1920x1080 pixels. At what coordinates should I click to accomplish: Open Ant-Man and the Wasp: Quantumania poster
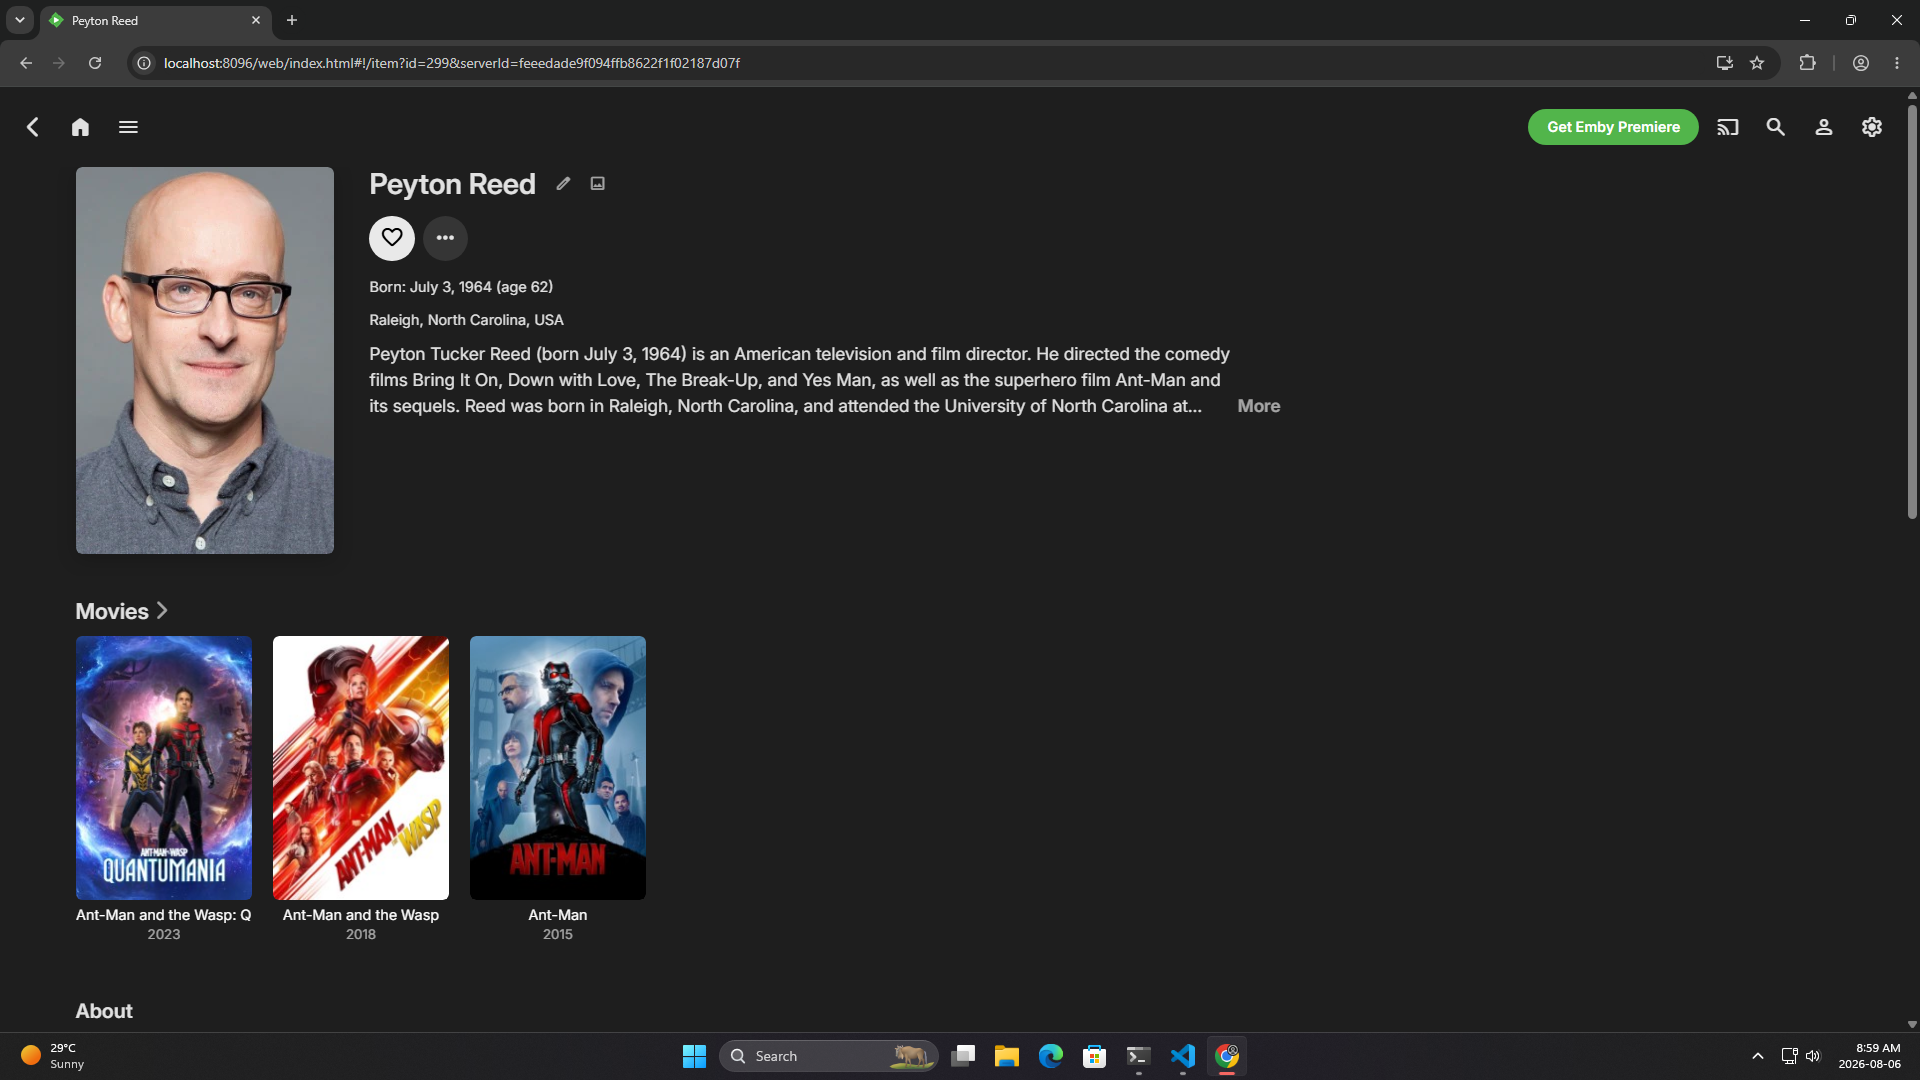point(164,768)
